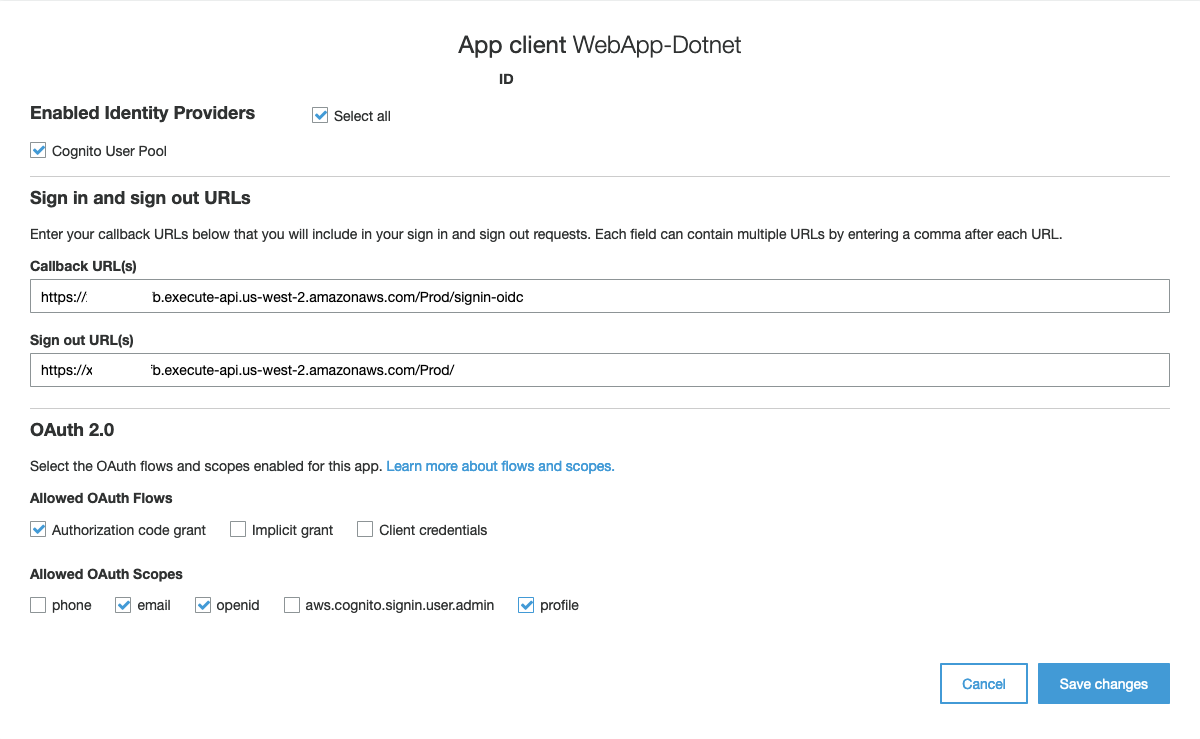1200x739 pixels.
Task: Click the Implicit grant label text
Action: click(x=293, y=530)
